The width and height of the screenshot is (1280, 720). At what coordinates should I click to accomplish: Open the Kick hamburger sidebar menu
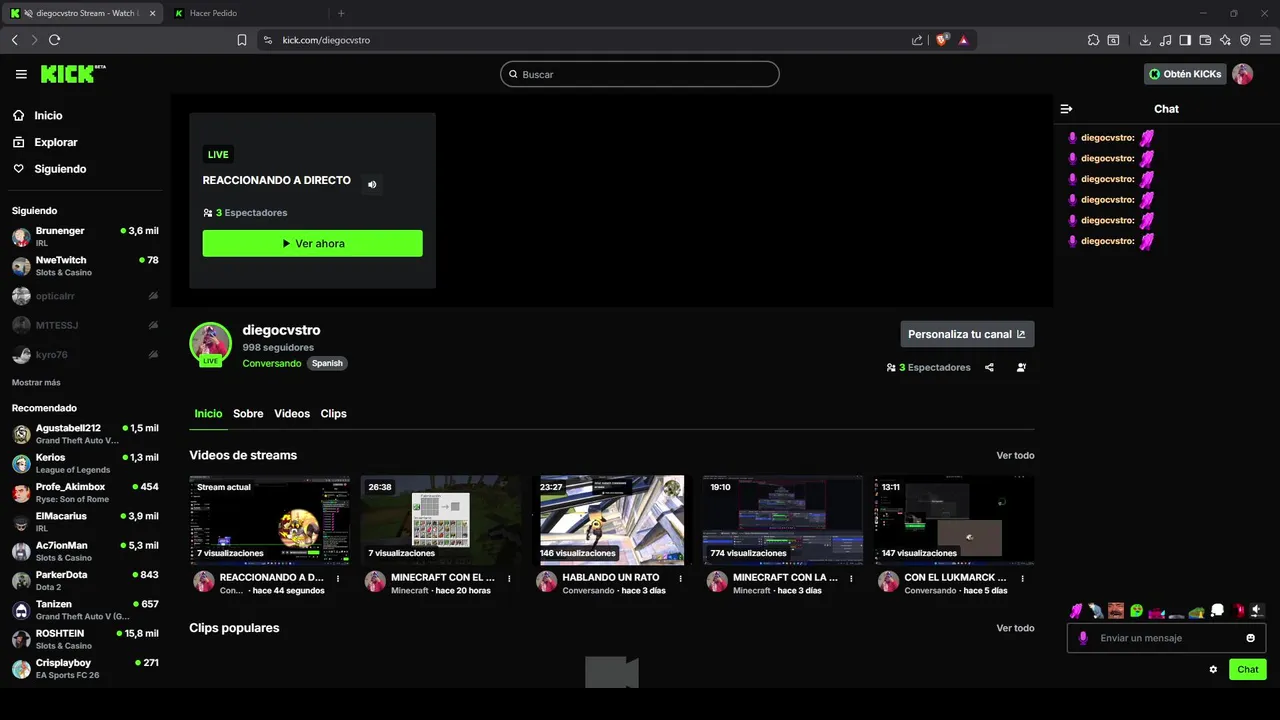[21, 74]
